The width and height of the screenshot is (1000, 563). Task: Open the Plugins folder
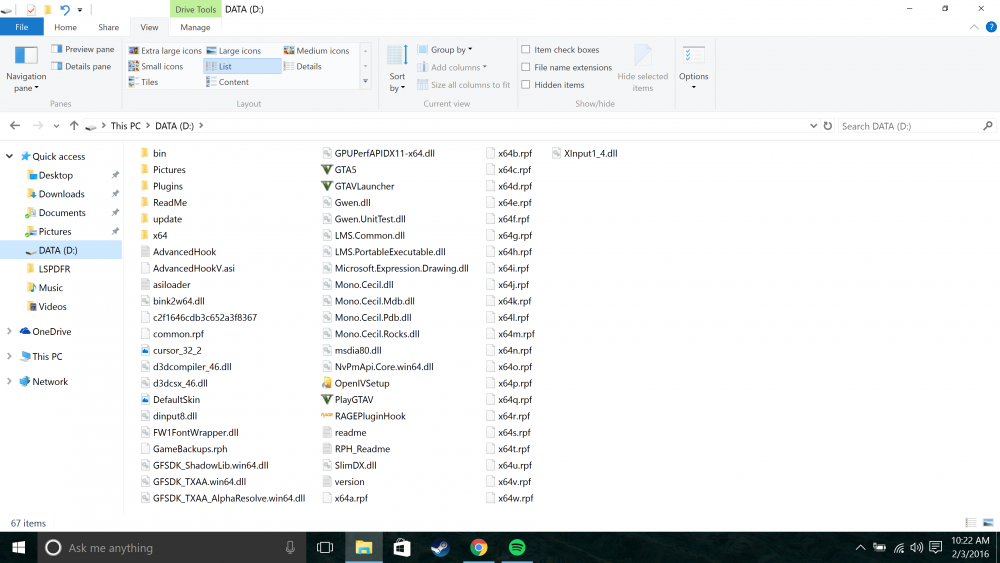[x=161, y=186]
